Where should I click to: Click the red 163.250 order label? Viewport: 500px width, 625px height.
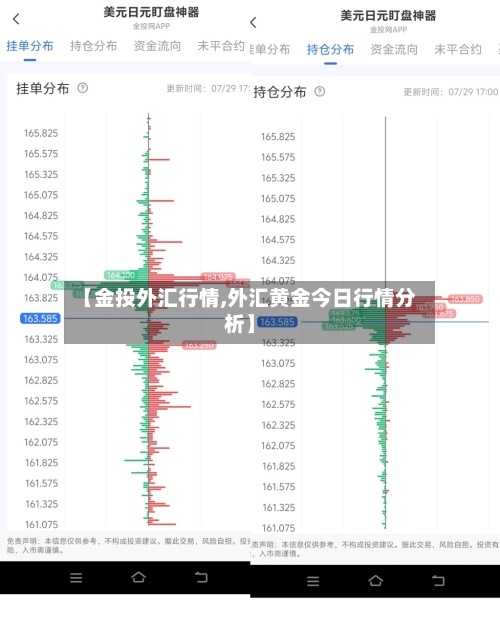199,345
